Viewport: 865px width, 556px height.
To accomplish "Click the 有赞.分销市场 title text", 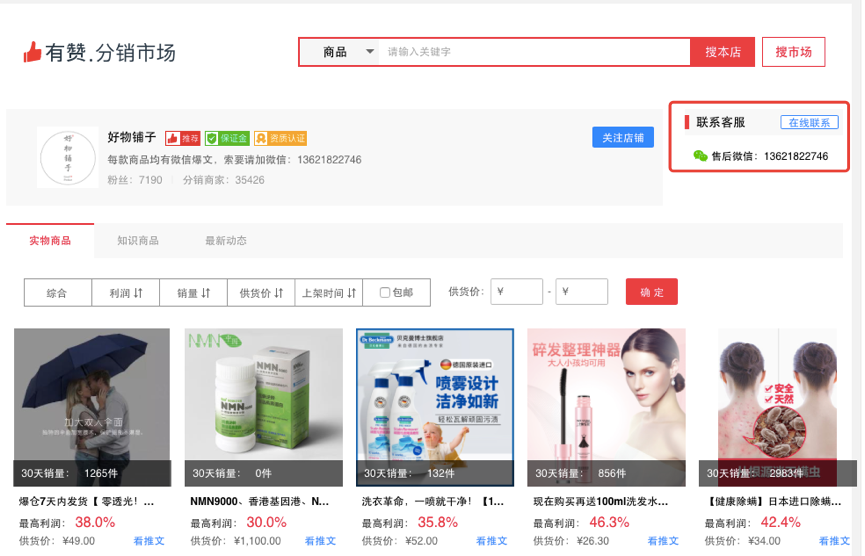I will [110, 53].
